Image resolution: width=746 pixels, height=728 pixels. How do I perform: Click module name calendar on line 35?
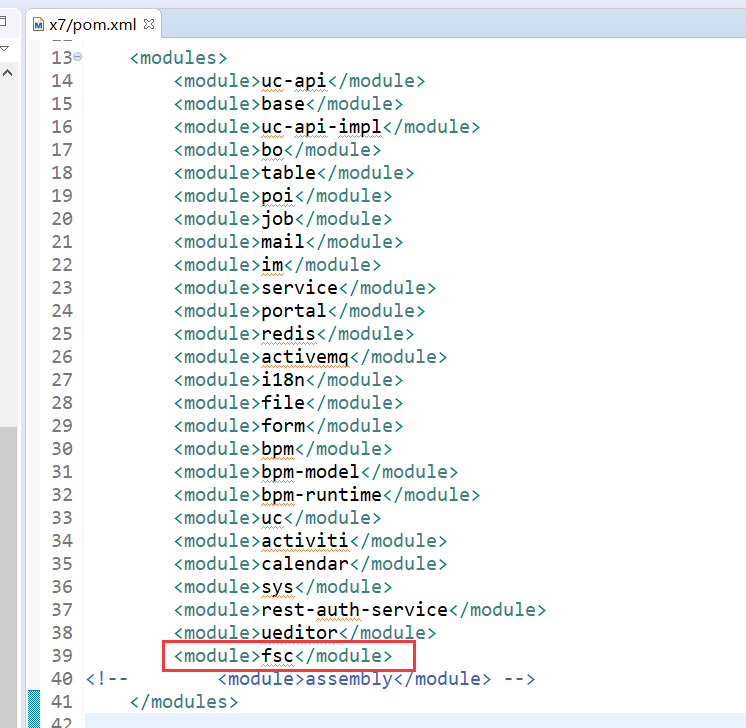(x=305, y=564)
